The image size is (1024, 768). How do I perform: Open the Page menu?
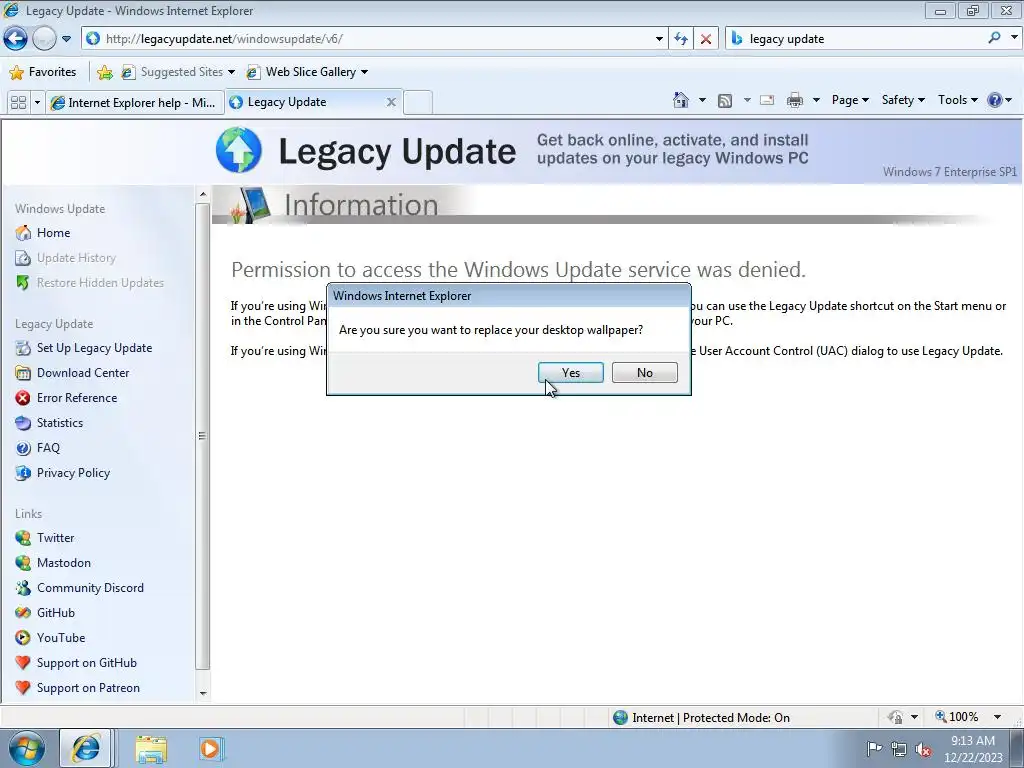(x=850, y=100)
